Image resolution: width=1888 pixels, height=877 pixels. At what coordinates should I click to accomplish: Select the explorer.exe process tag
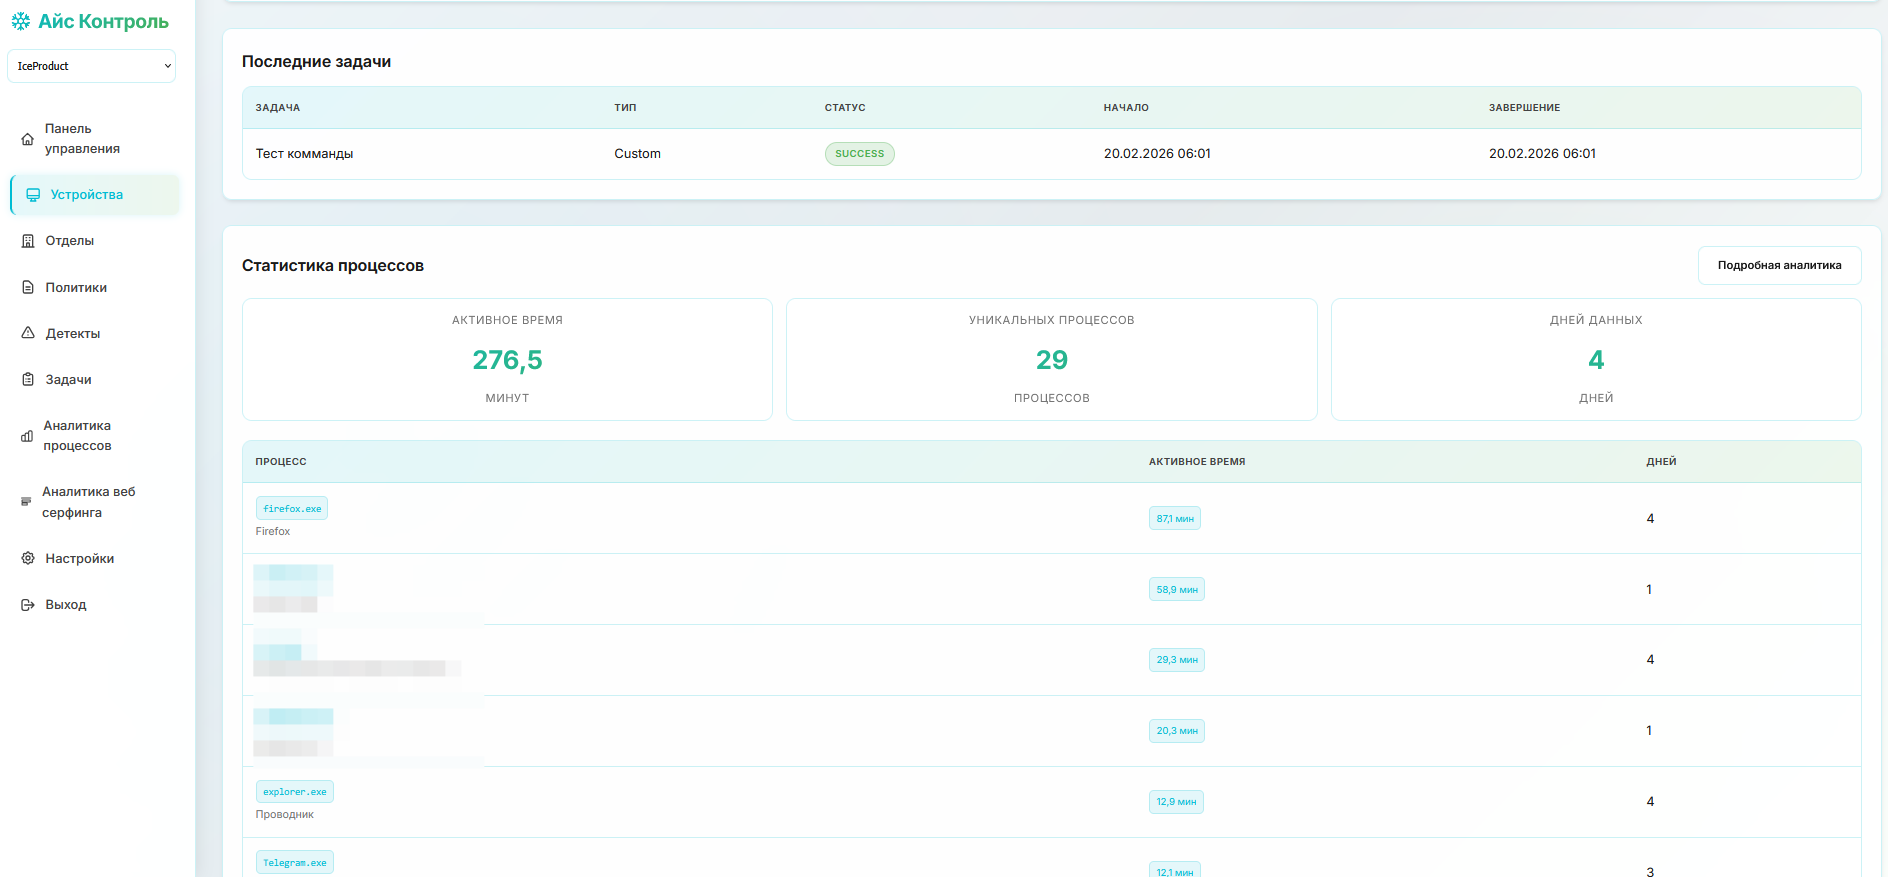point(294,792)
